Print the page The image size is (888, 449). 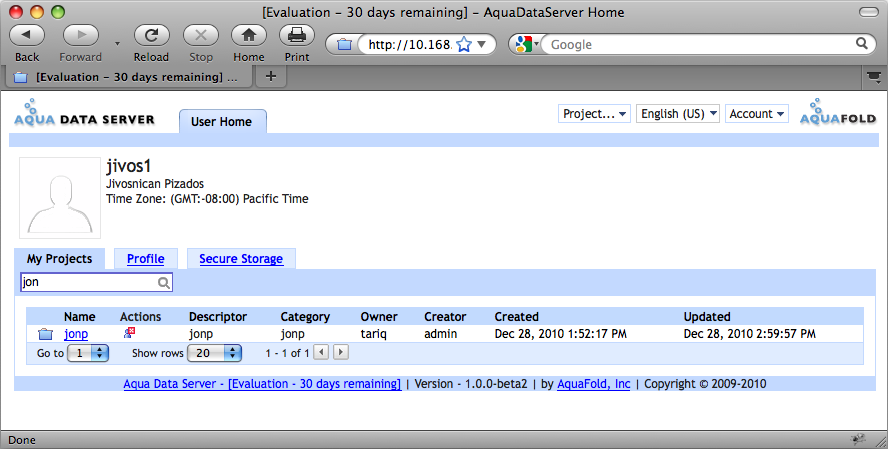tap(297, 36)
